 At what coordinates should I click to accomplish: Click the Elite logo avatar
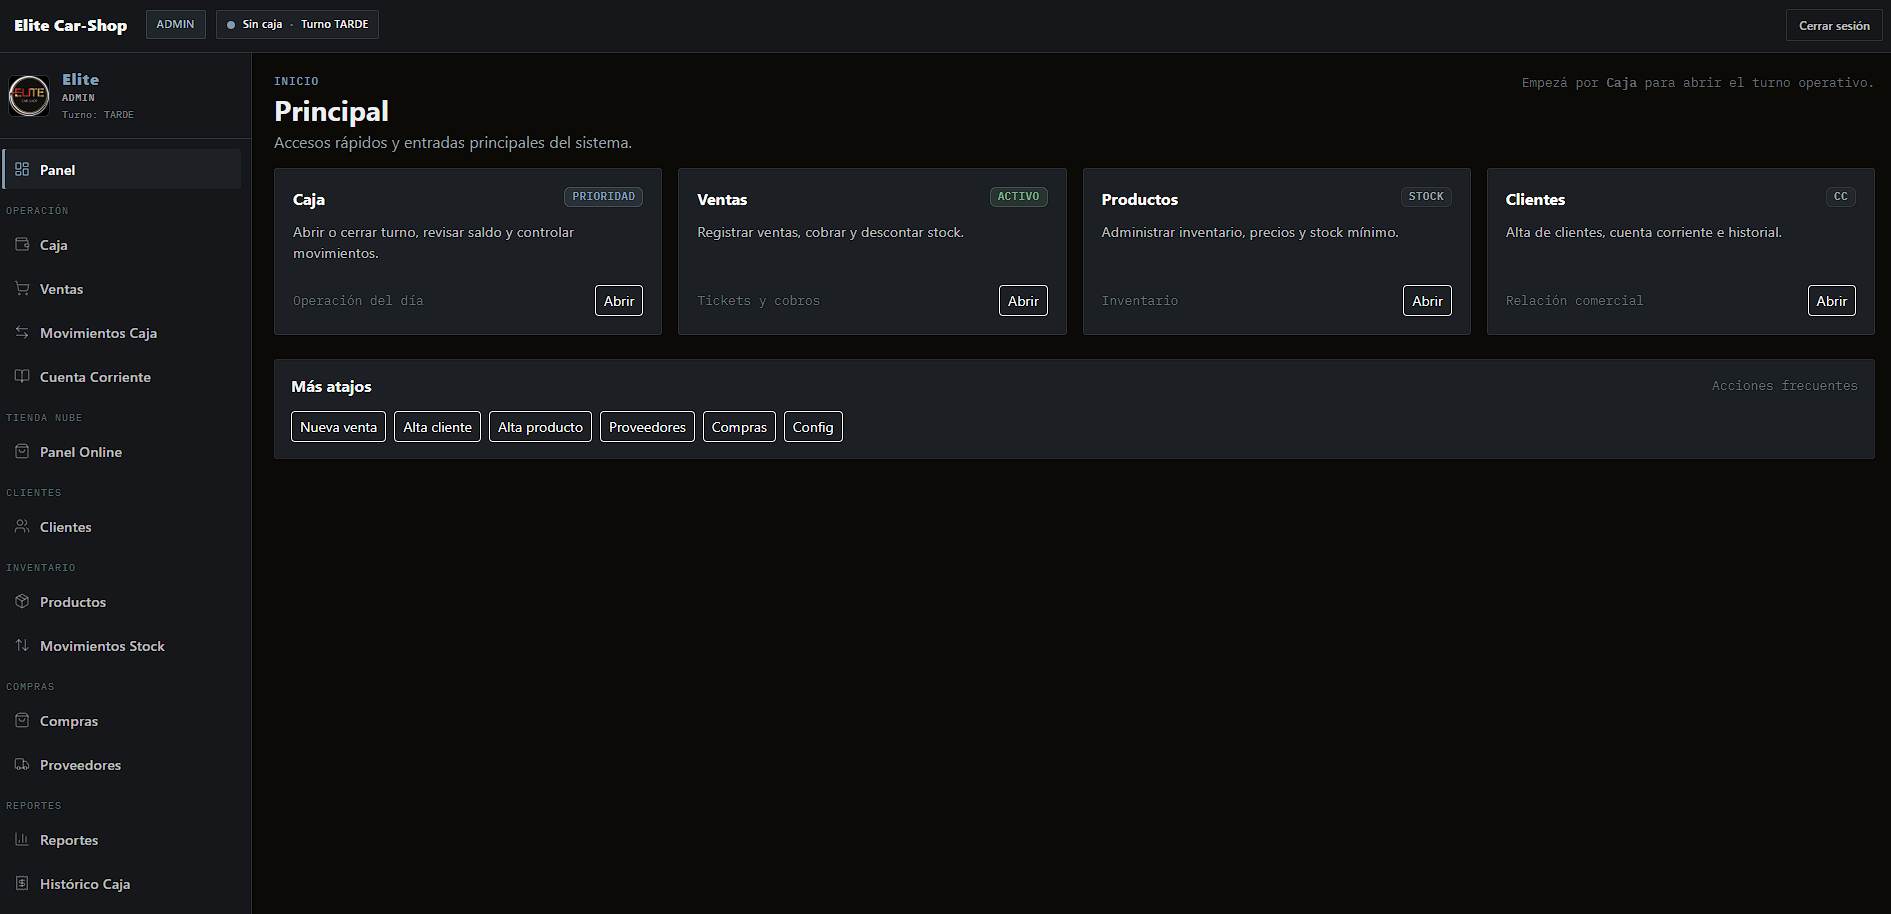click(x=29, y=96)
